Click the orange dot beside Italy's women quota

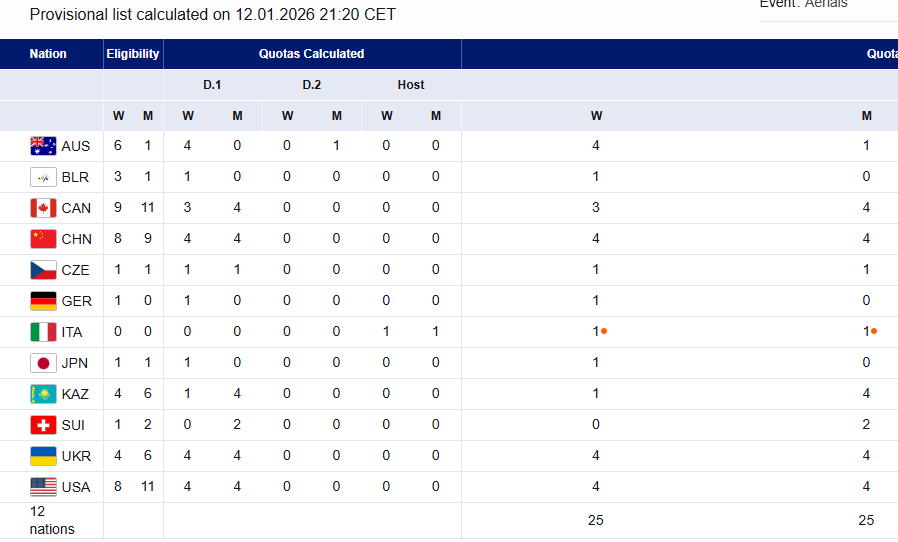point(604,331)
